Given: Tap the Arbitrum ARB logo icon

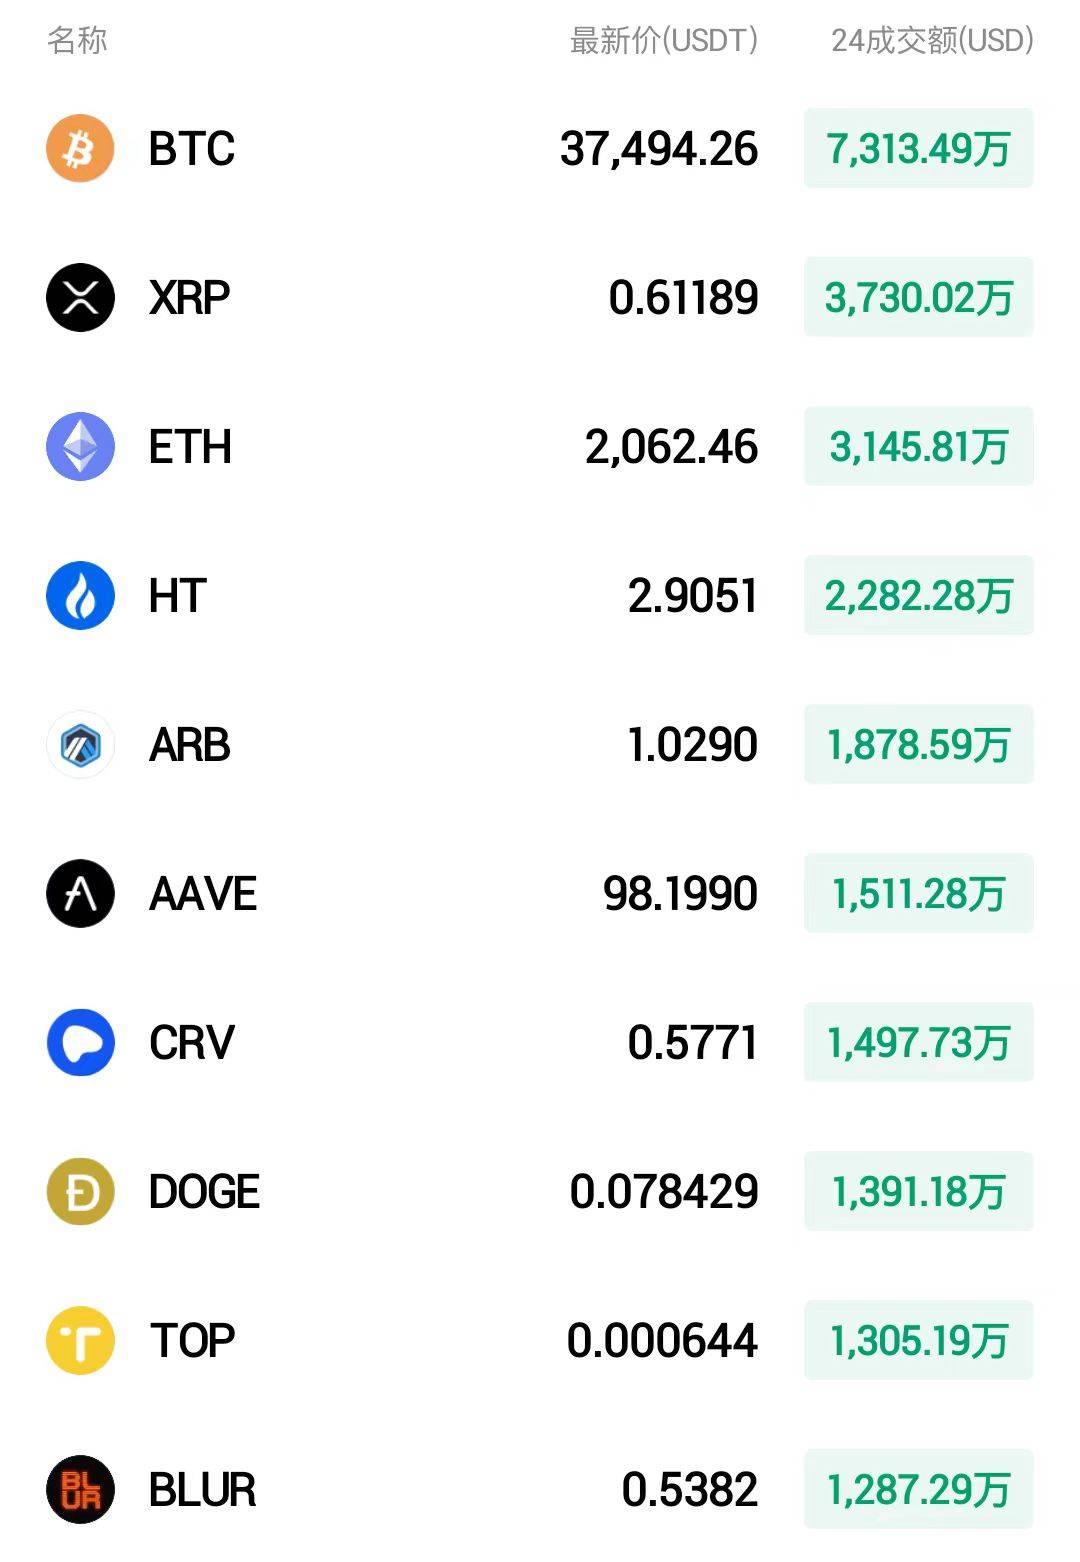Looking at the screenshot, I should [x=80, y=745].
